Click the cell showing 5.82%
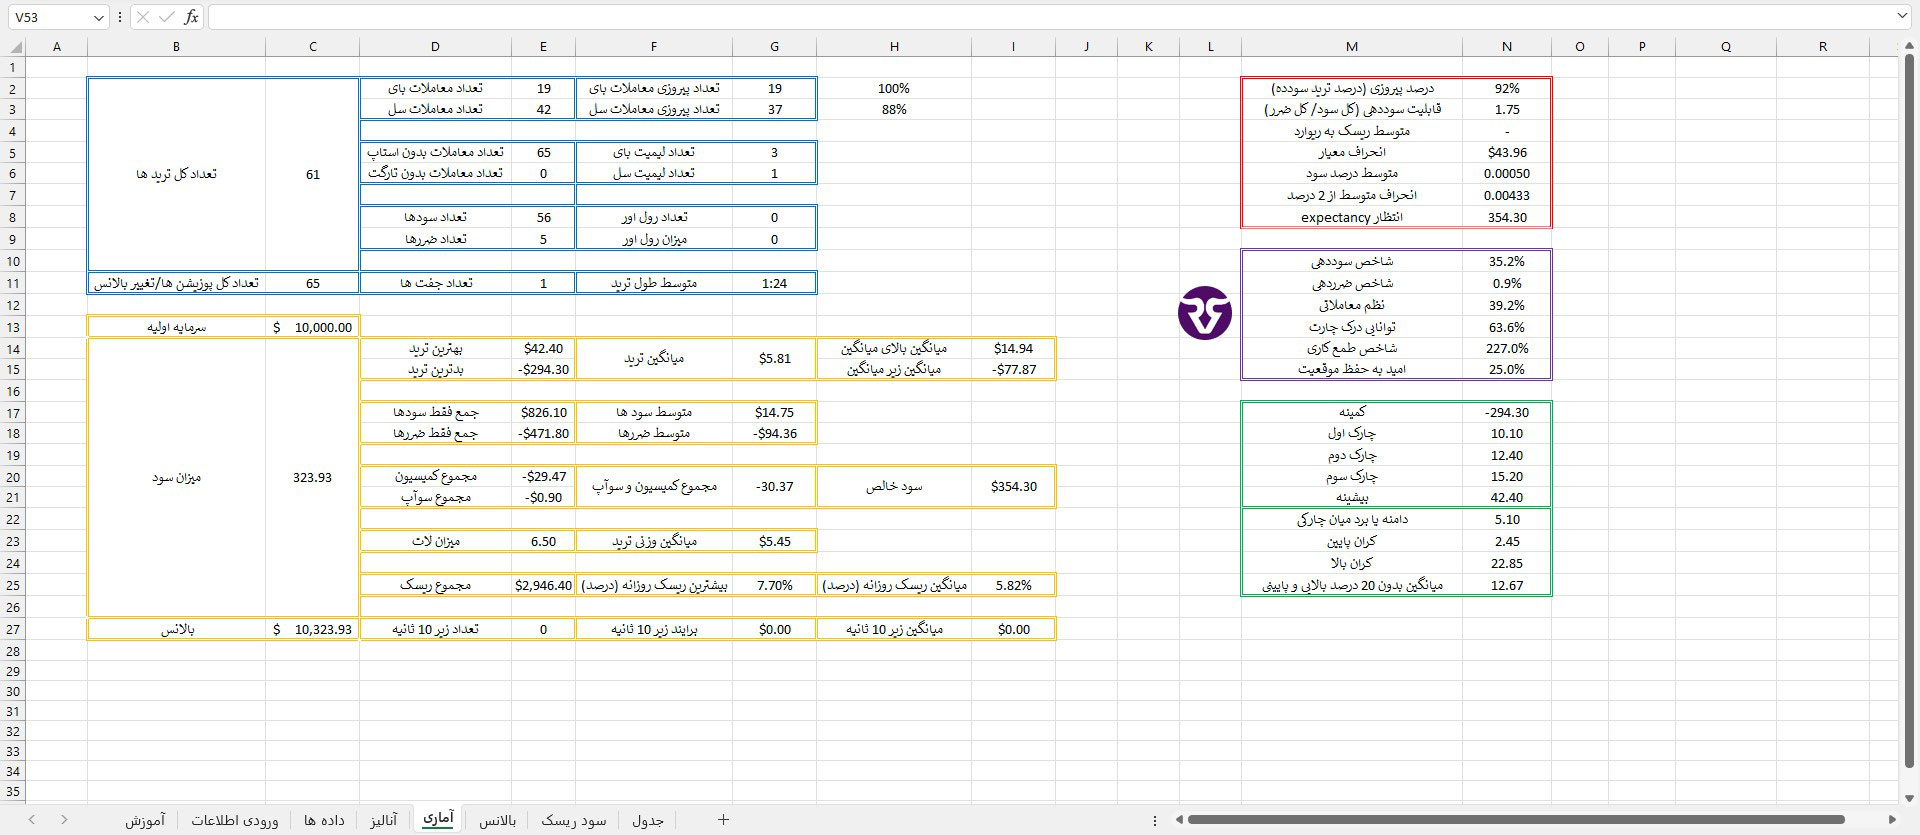Image resolution: width=1920 pixels, height=835 pixels. (1013, 585)
